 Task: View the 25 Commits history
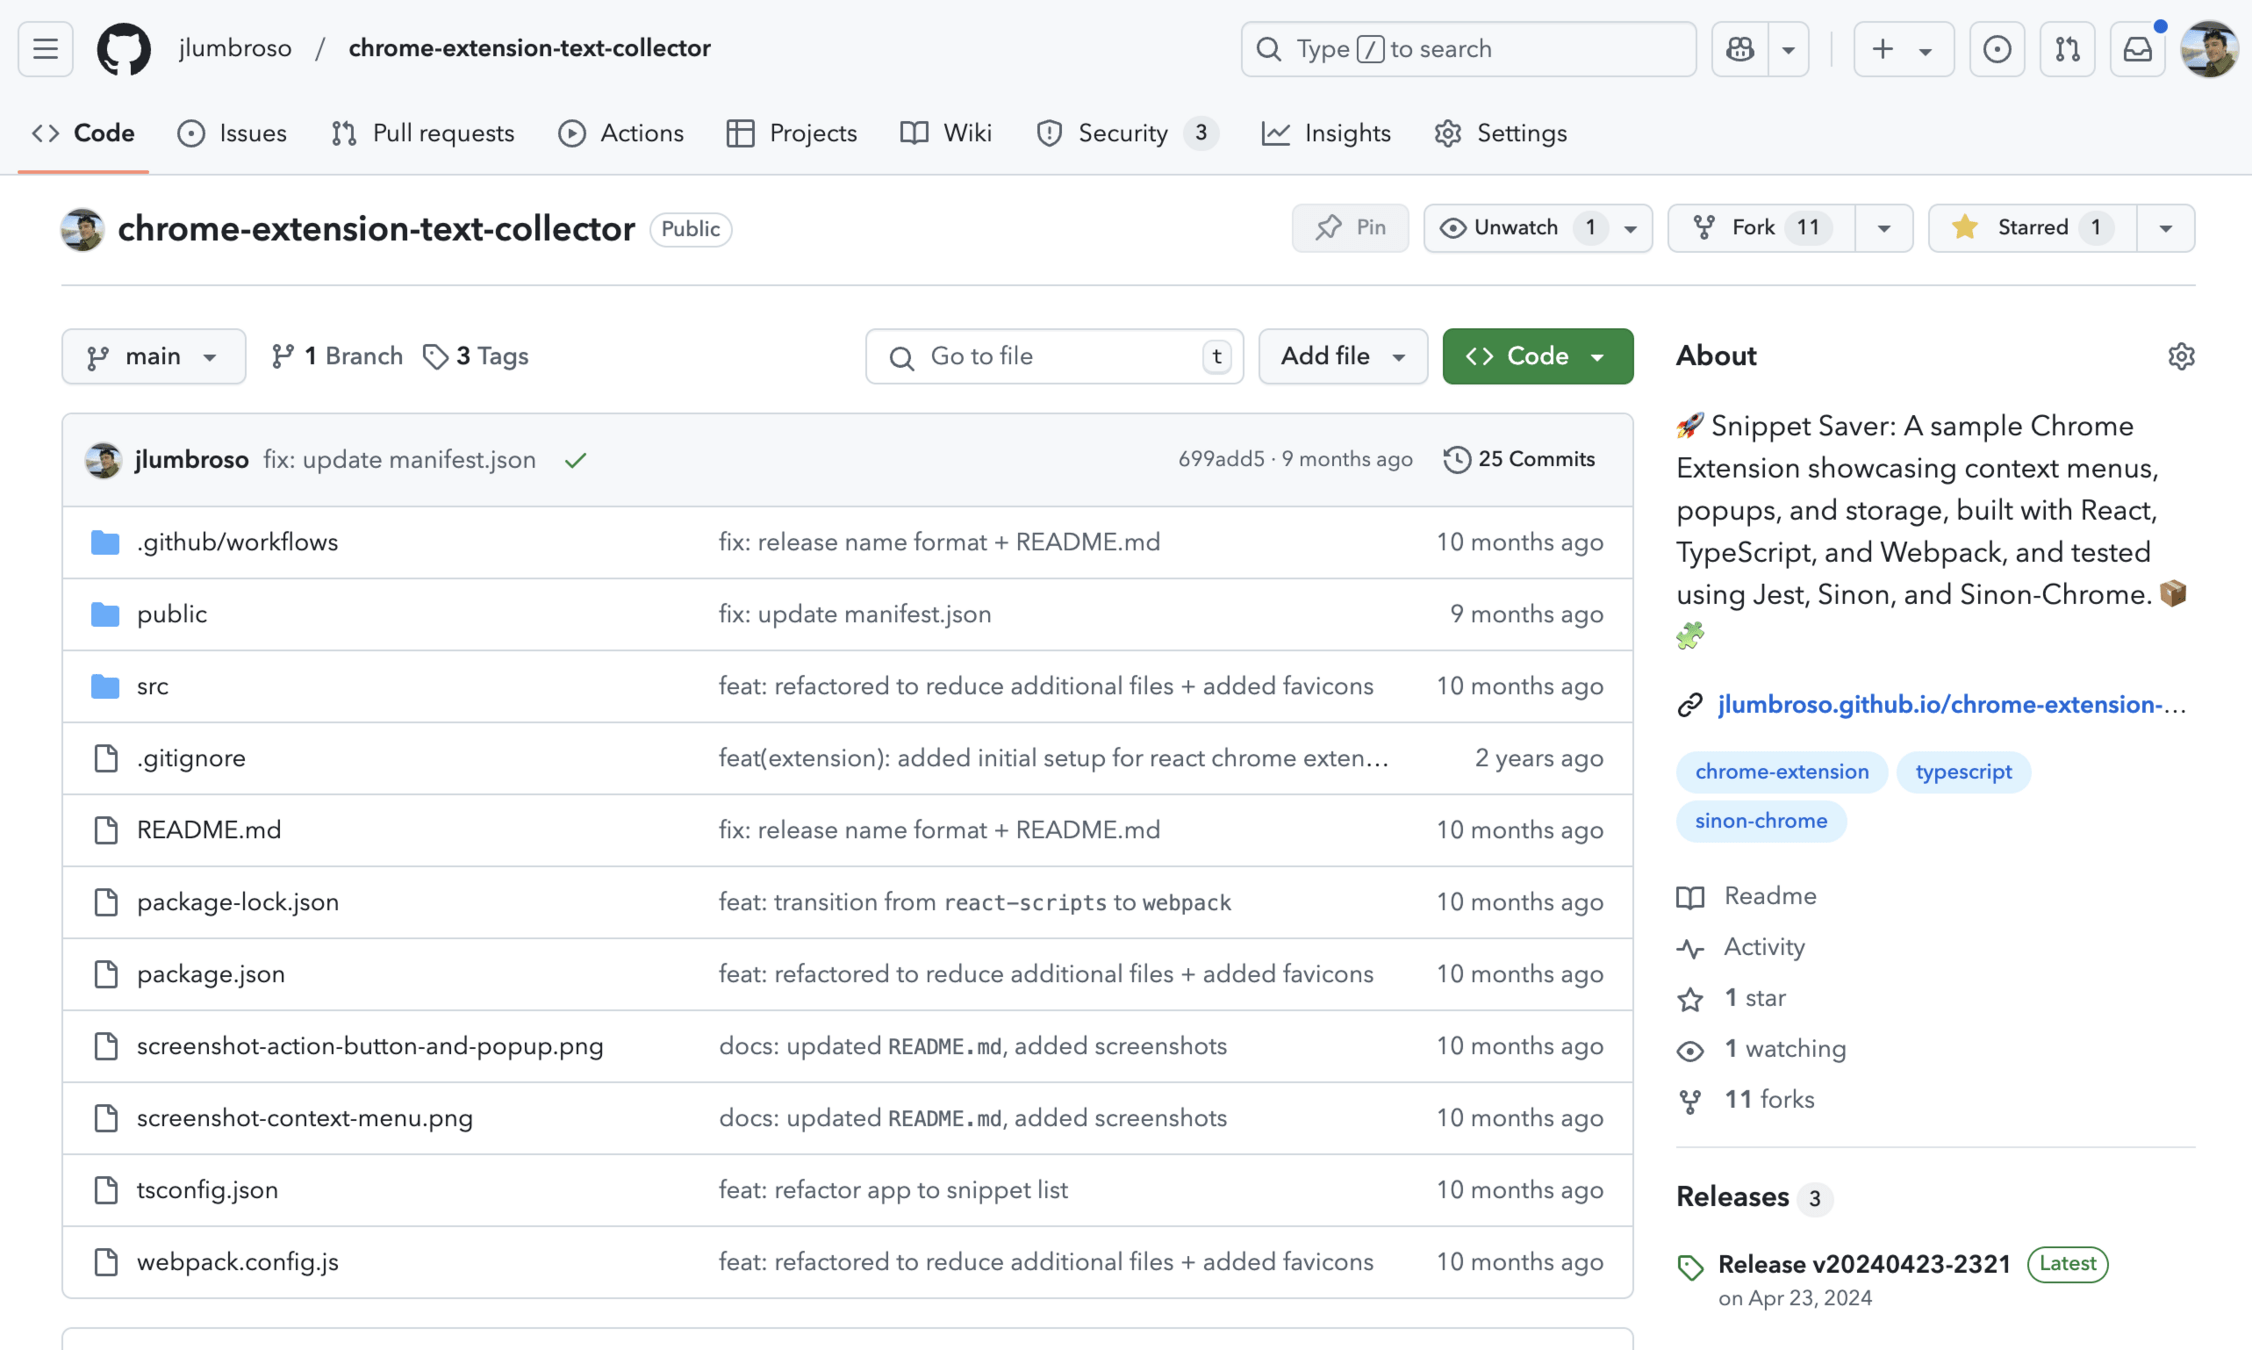click(x=1519, y=459)
